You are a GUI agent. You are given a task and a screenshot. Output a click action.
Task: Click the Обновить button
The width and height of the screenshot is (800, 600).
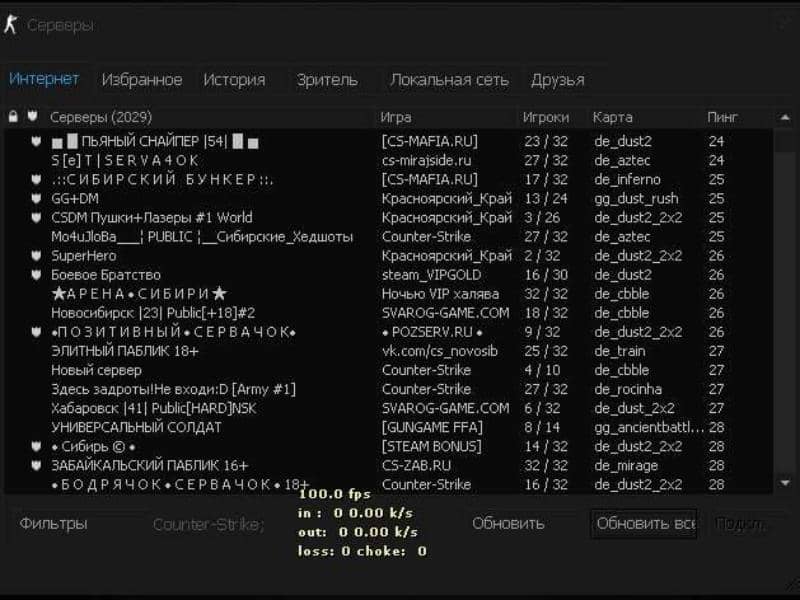508,523
